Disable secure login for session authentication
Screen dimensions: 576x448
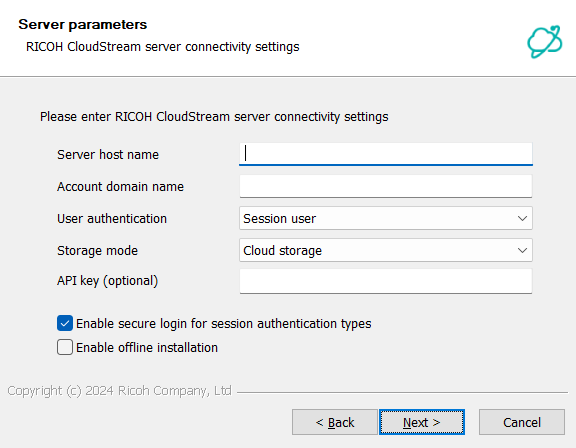click(x=65, y=324)
